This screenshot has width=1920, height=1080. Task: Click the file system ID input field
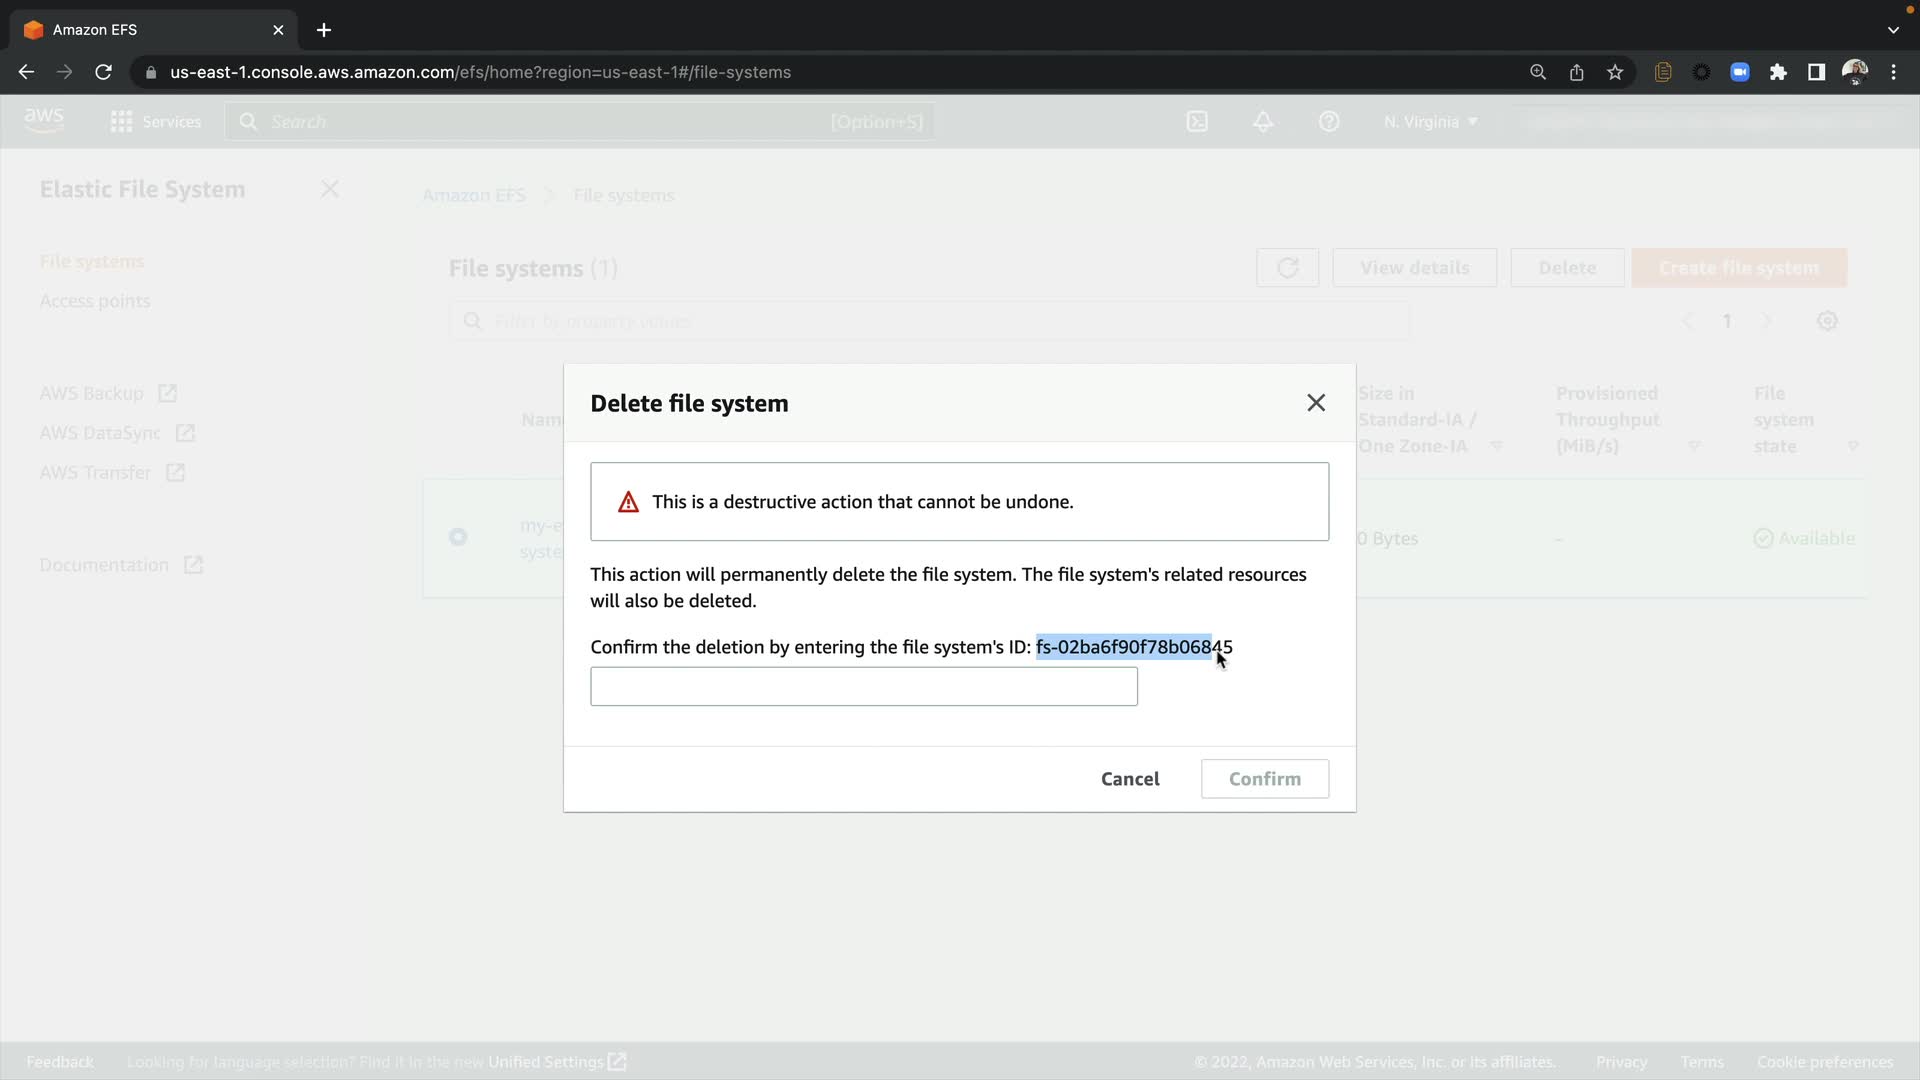tap(863, 687)
